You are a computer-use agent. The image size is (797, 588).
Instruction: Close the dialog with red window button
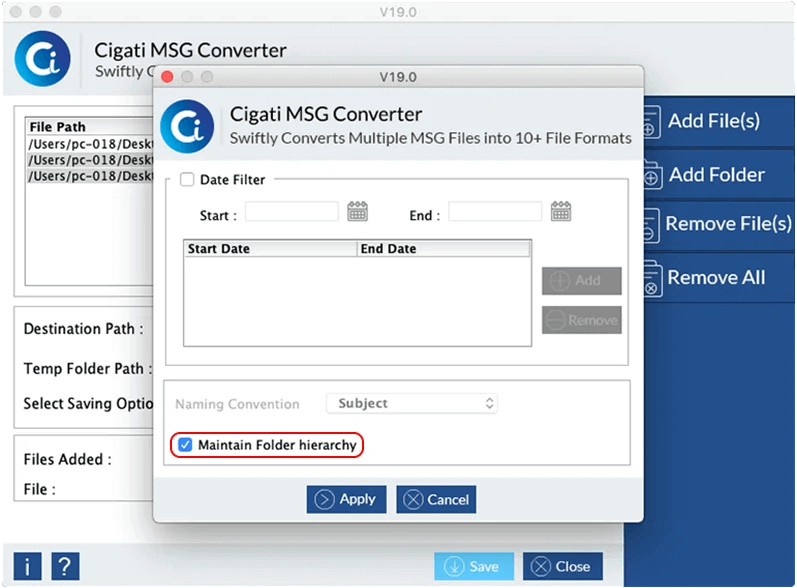coord(167,77)
